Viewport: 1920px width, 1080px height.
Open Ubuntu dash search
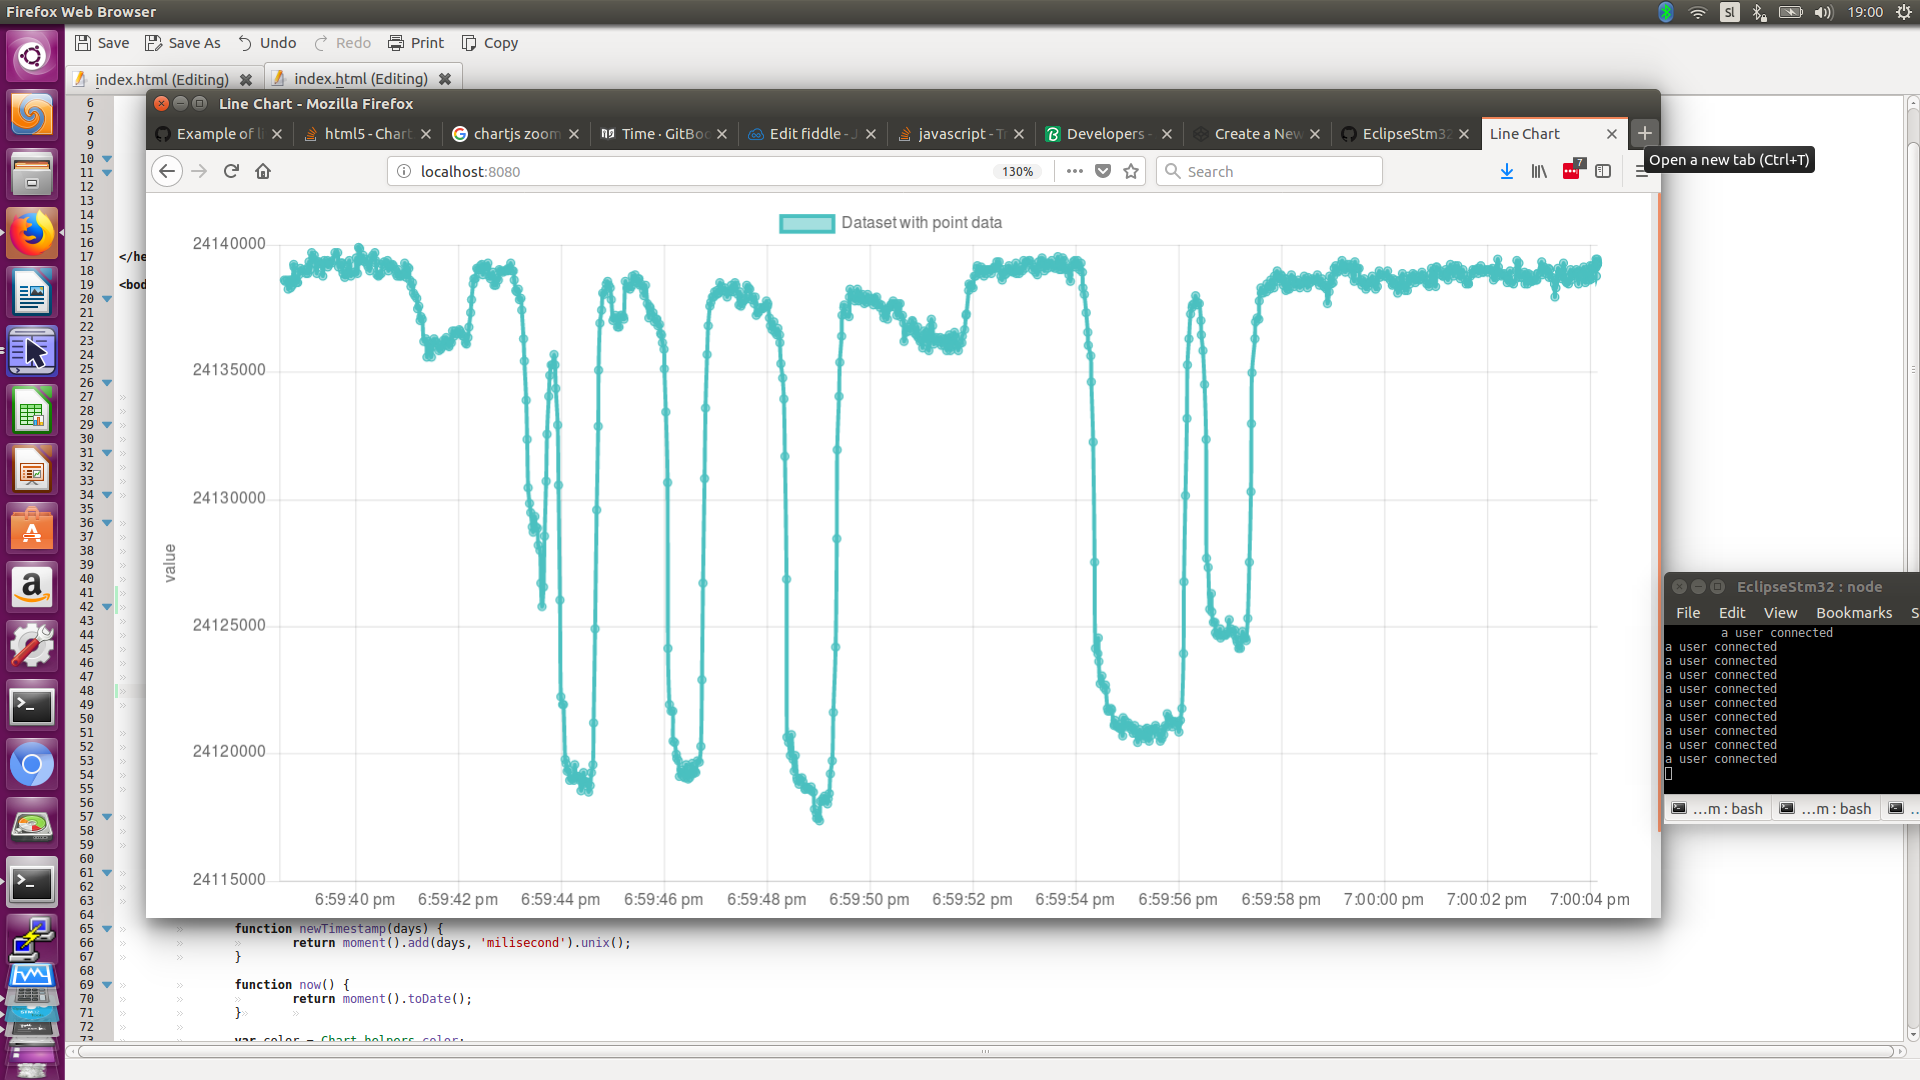coord(32,56)
